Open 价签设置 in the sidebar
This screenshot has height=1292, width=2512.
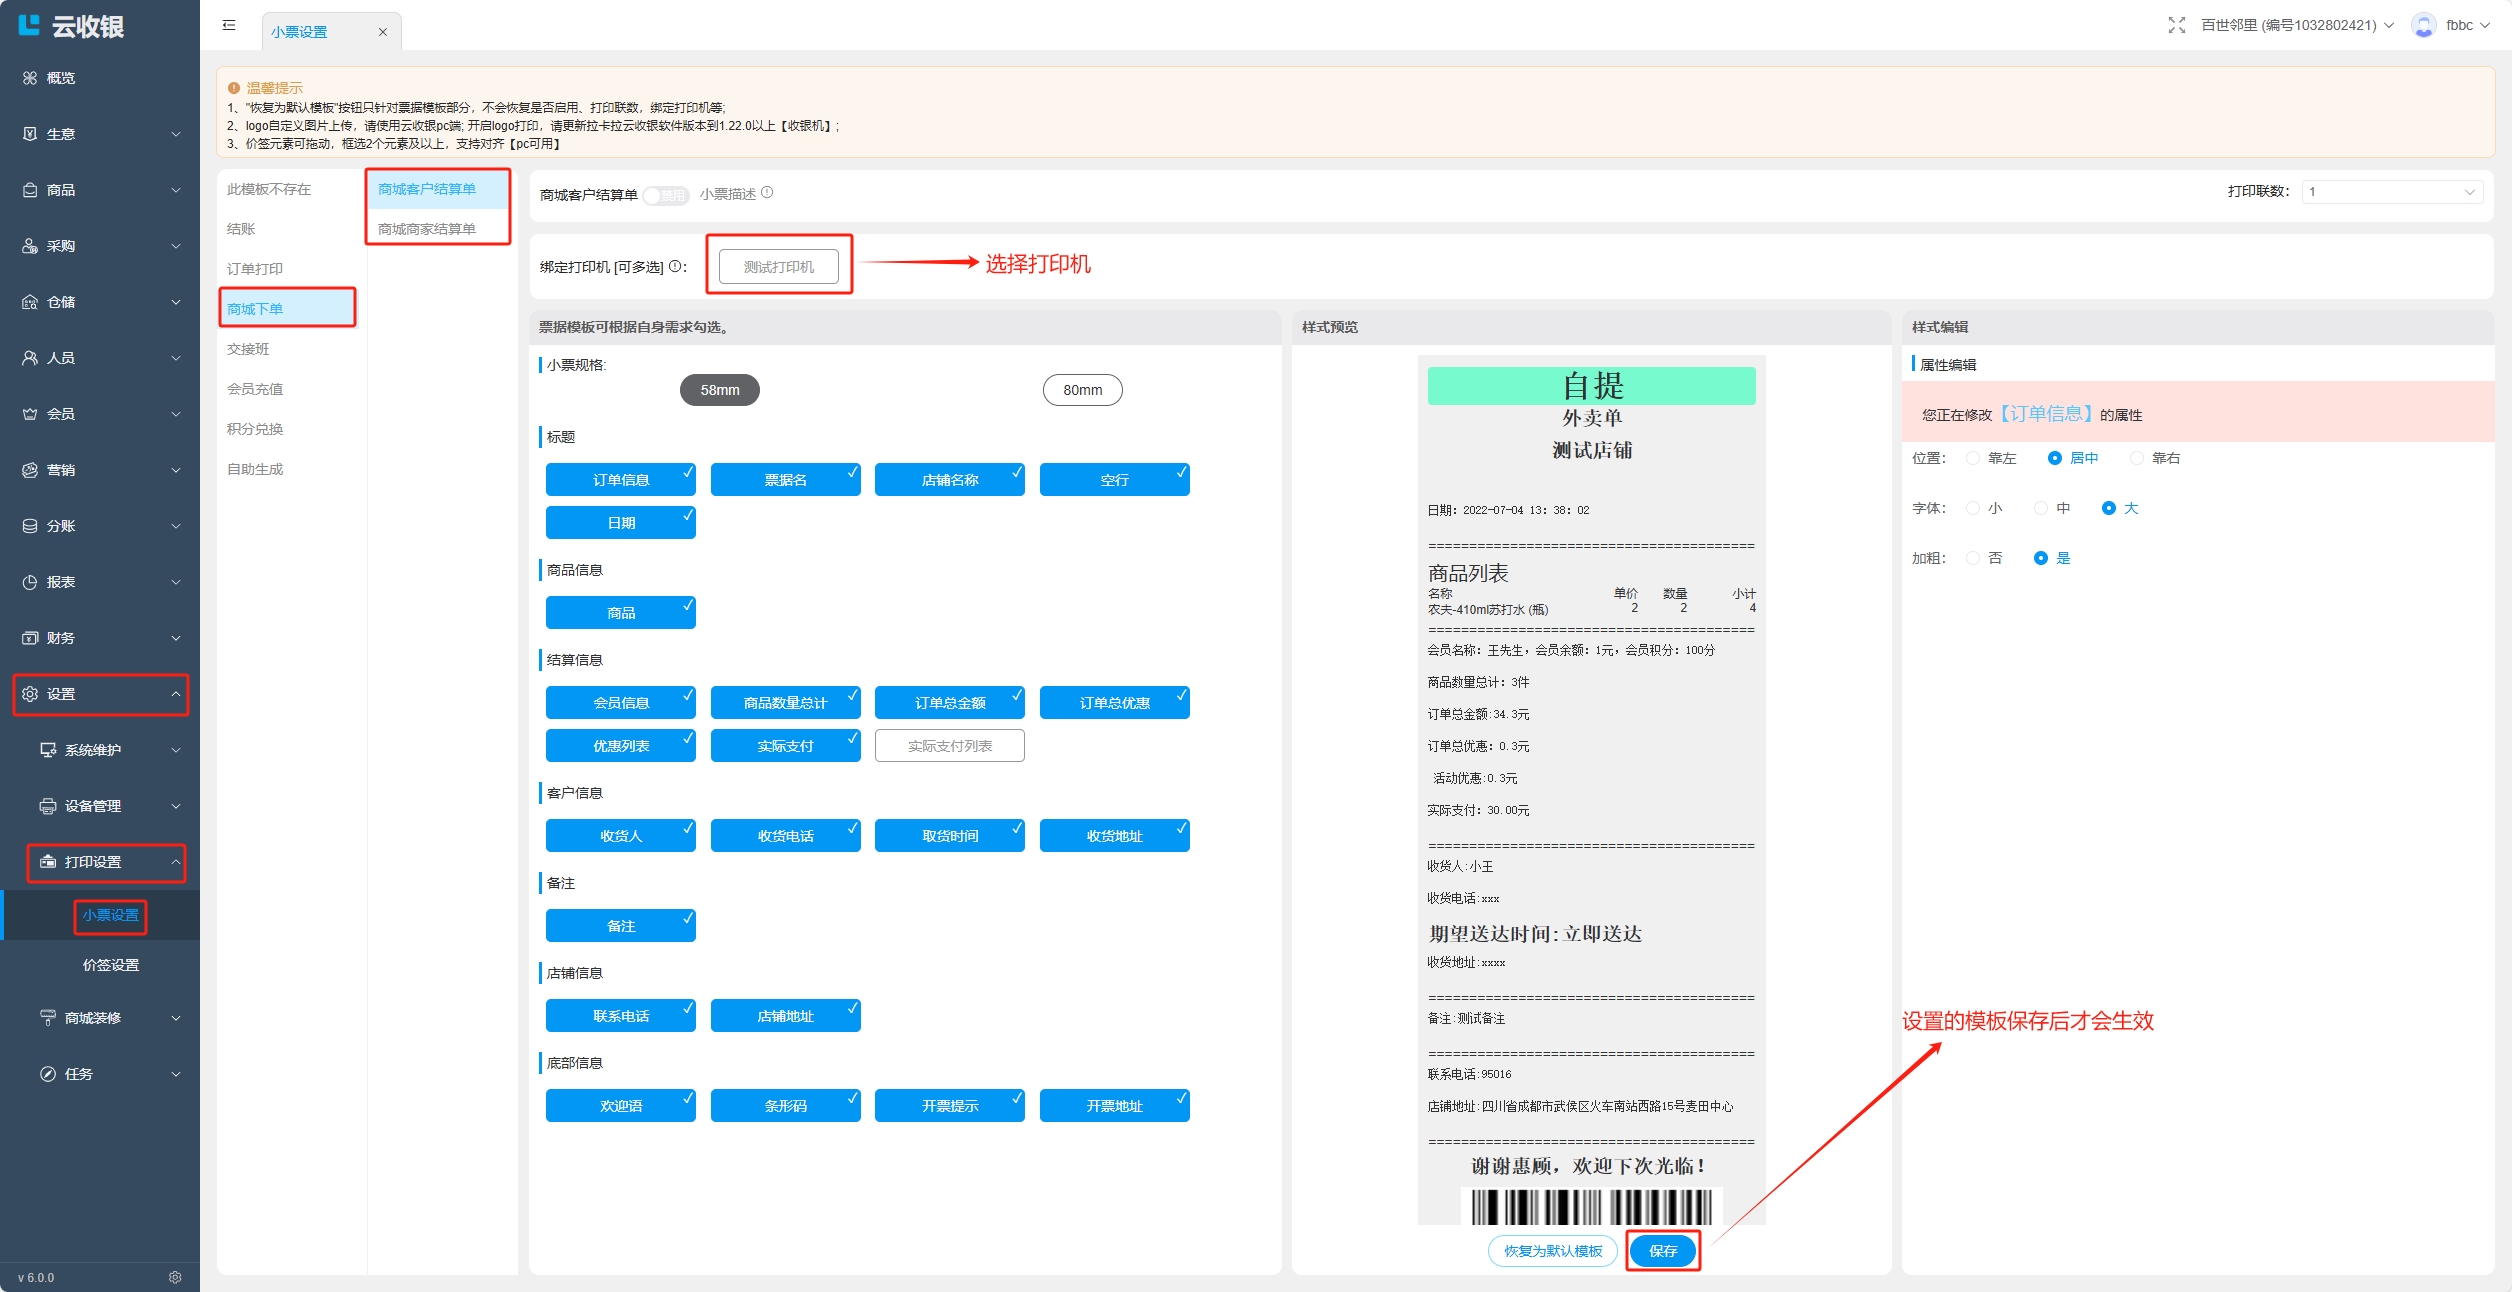tap(111, 965)
